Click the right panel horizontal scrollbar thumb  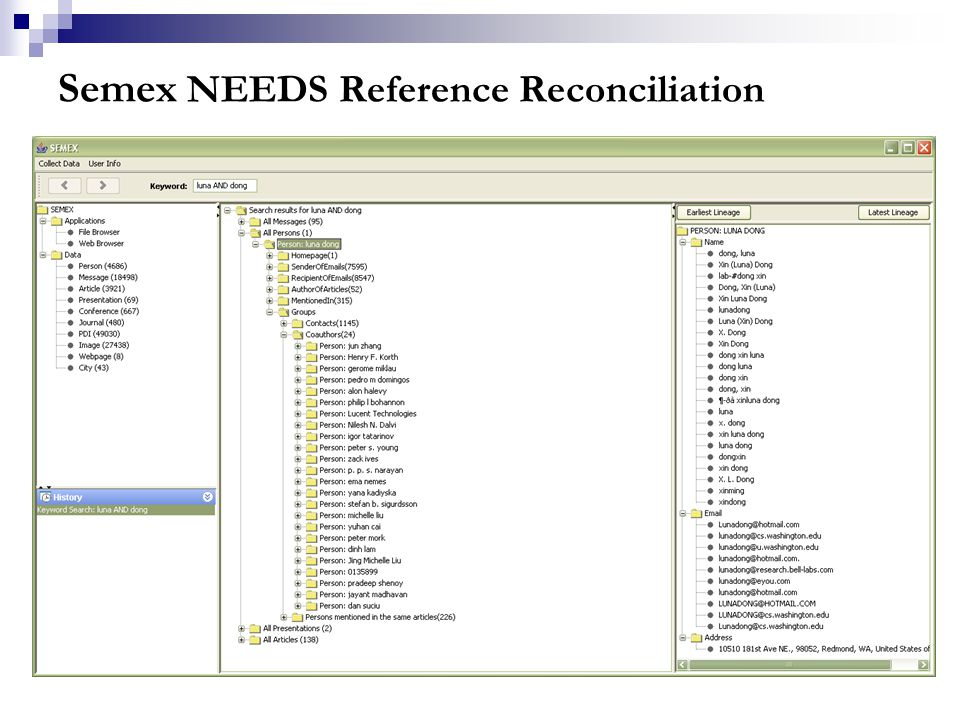pos(790,665)
